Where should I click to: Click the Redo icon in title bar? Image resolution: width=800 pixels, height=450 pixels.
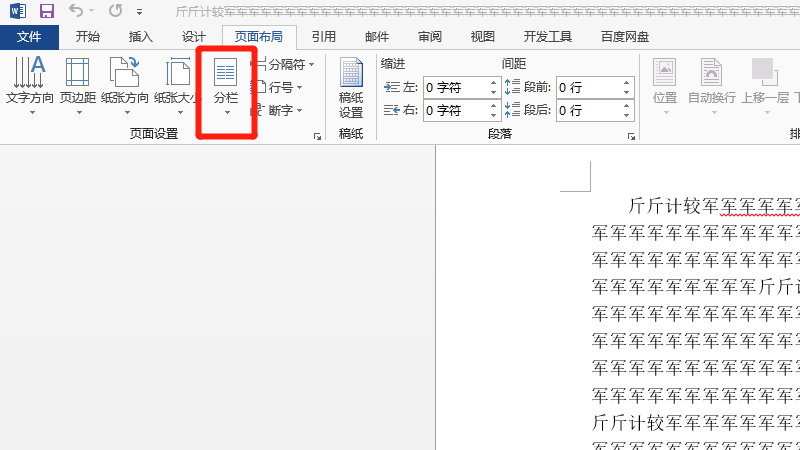115,12
